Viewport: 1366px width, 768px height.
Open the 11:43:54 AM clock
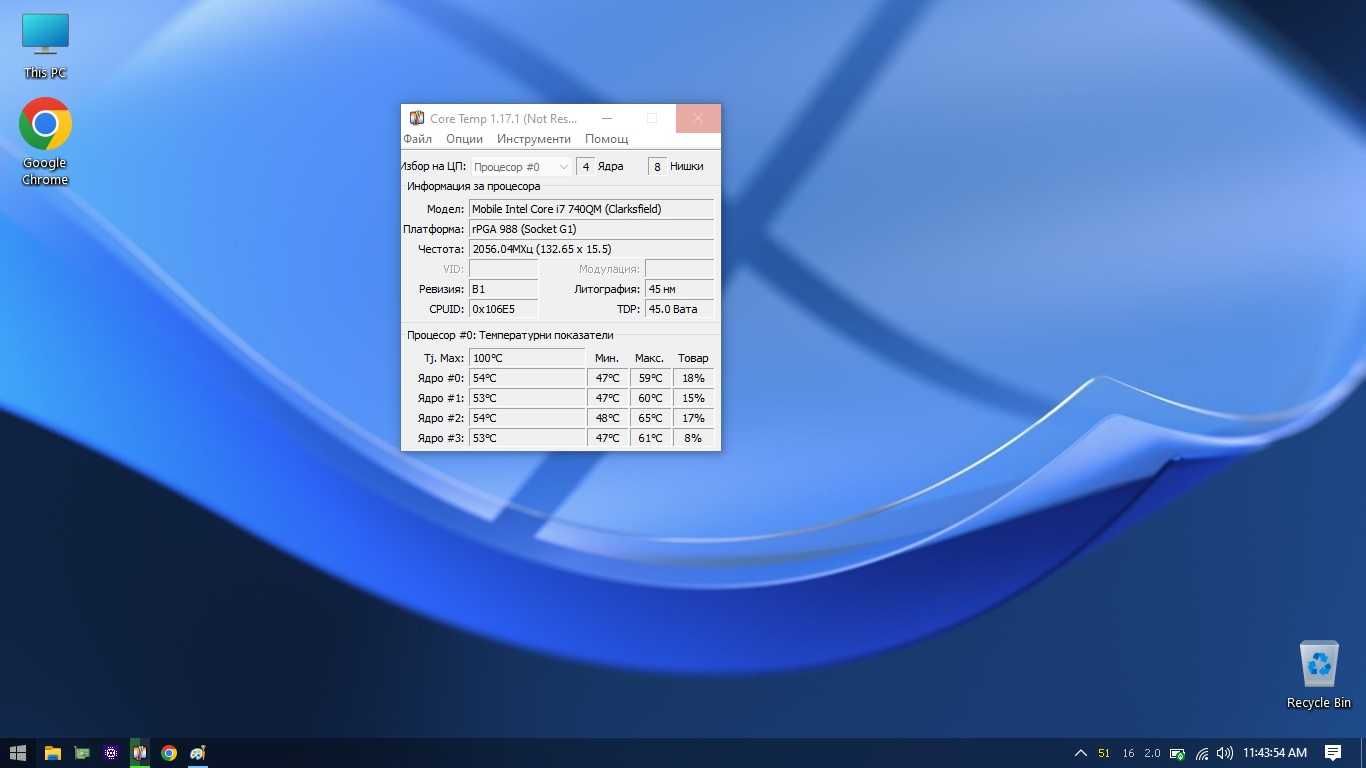1275,753
